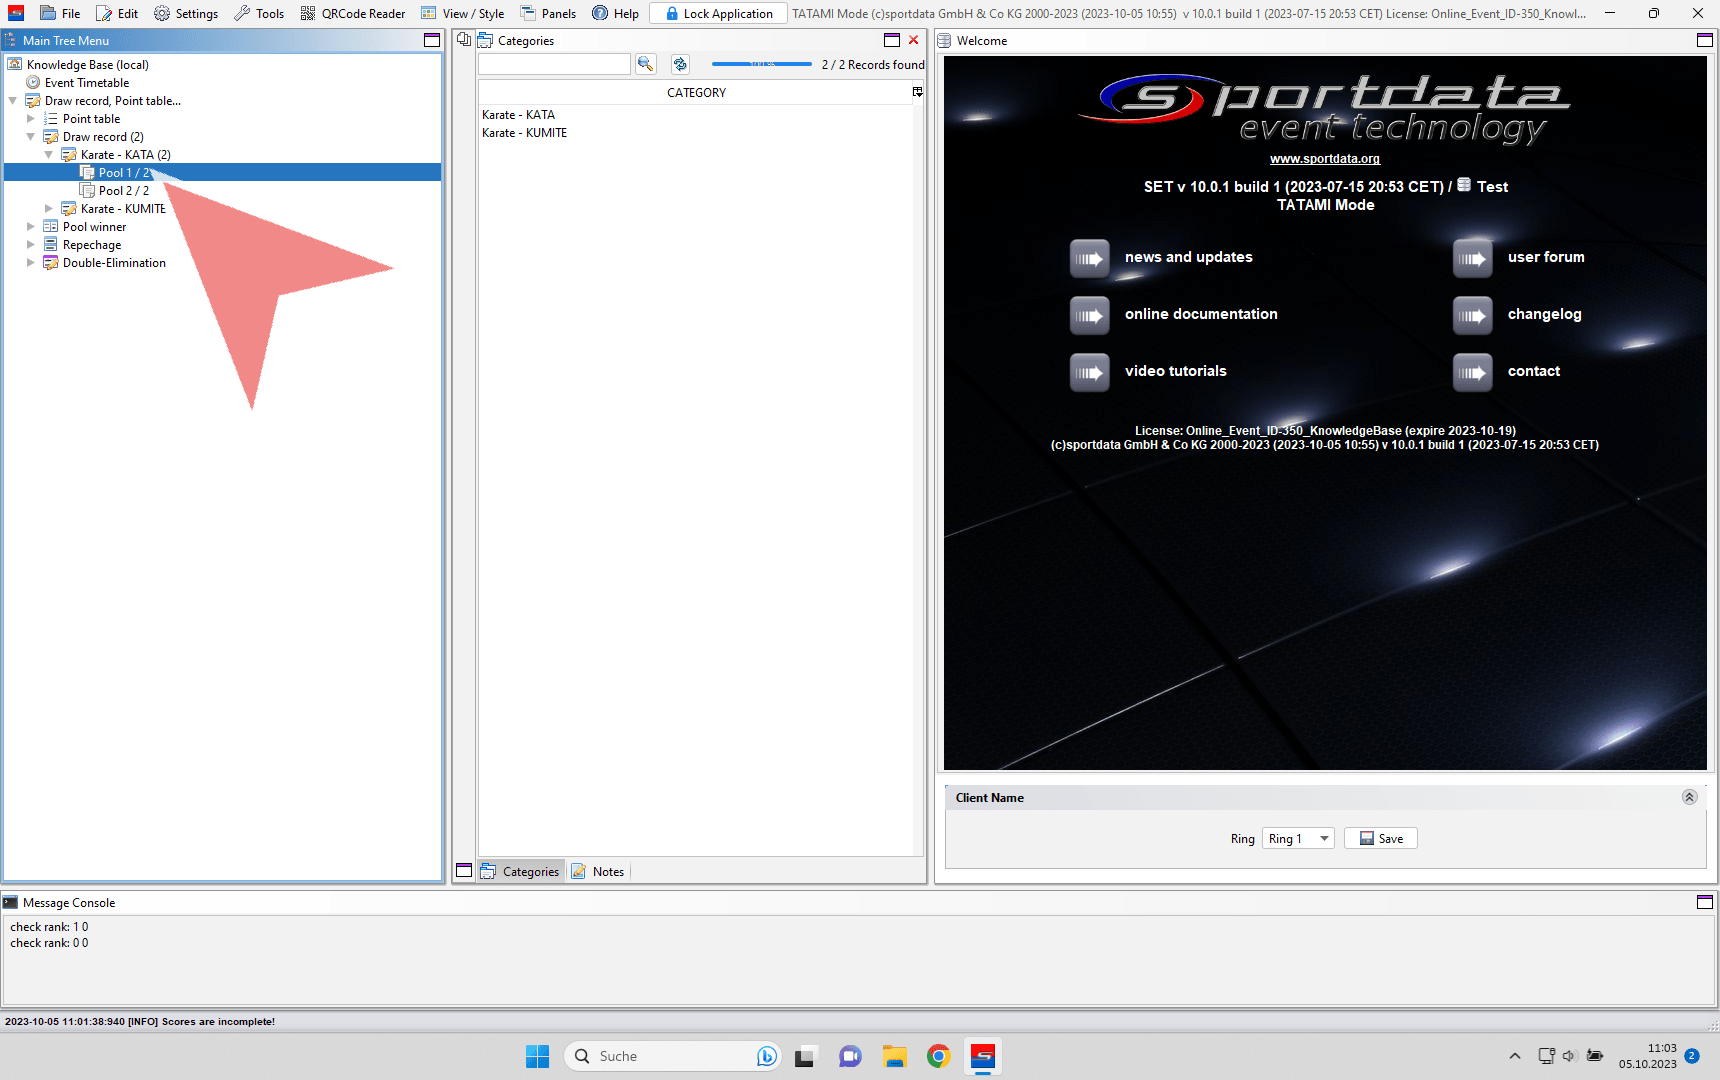This screenshot has height=1080, width=1720.
Task: Click the CATEGORY column chooser icon
Action: (917, 92)
